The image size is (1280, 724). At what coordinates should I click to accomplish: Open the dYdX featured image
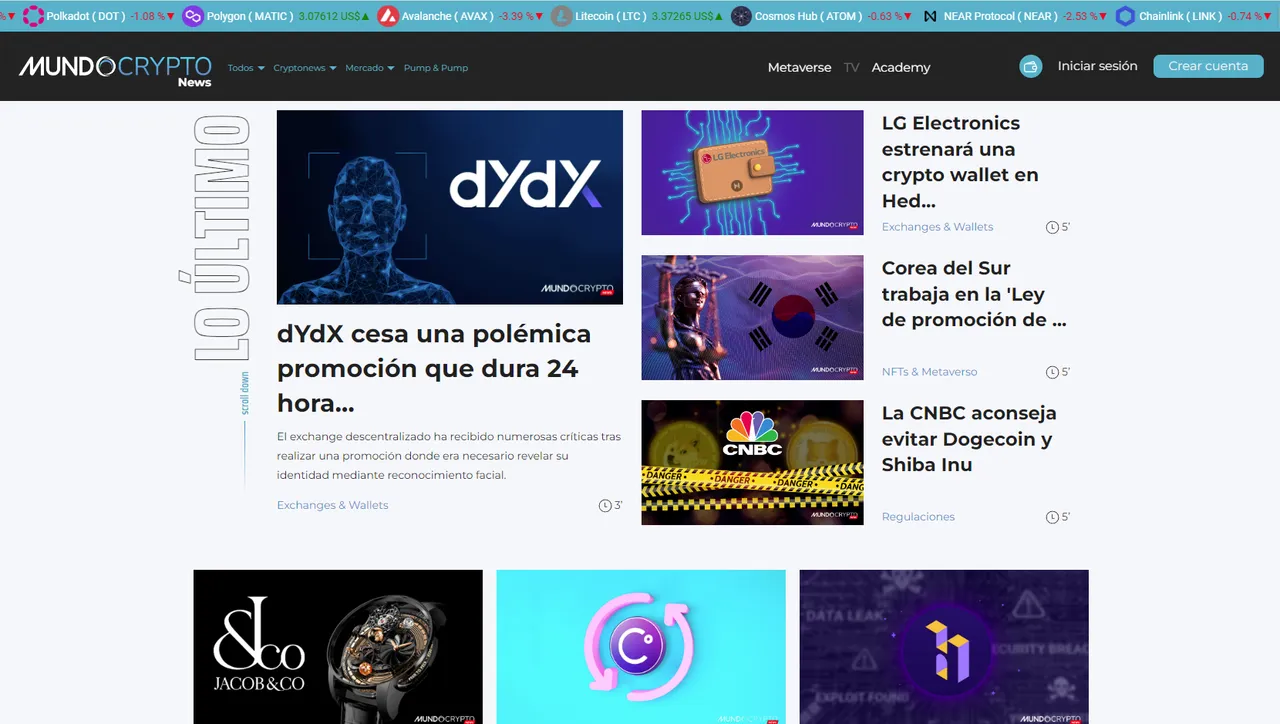tap(450, 207)
